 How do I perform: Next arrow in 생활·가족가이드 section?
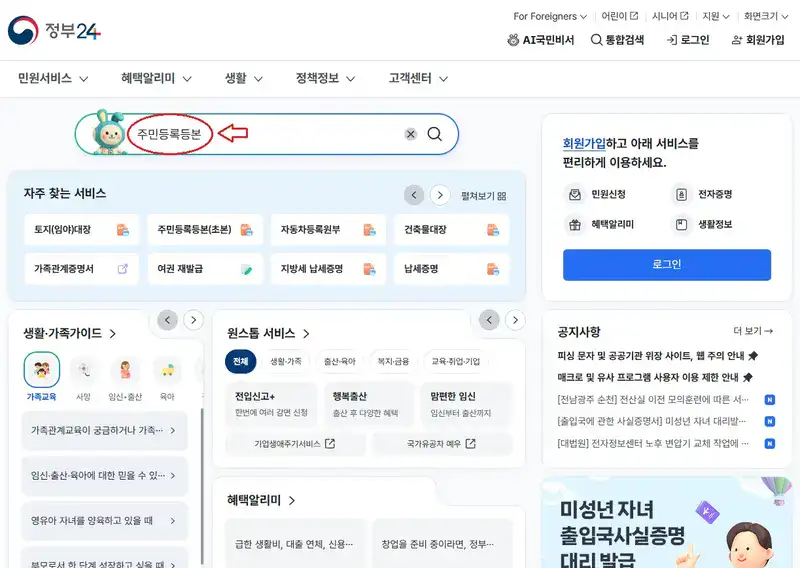(193, 320)
